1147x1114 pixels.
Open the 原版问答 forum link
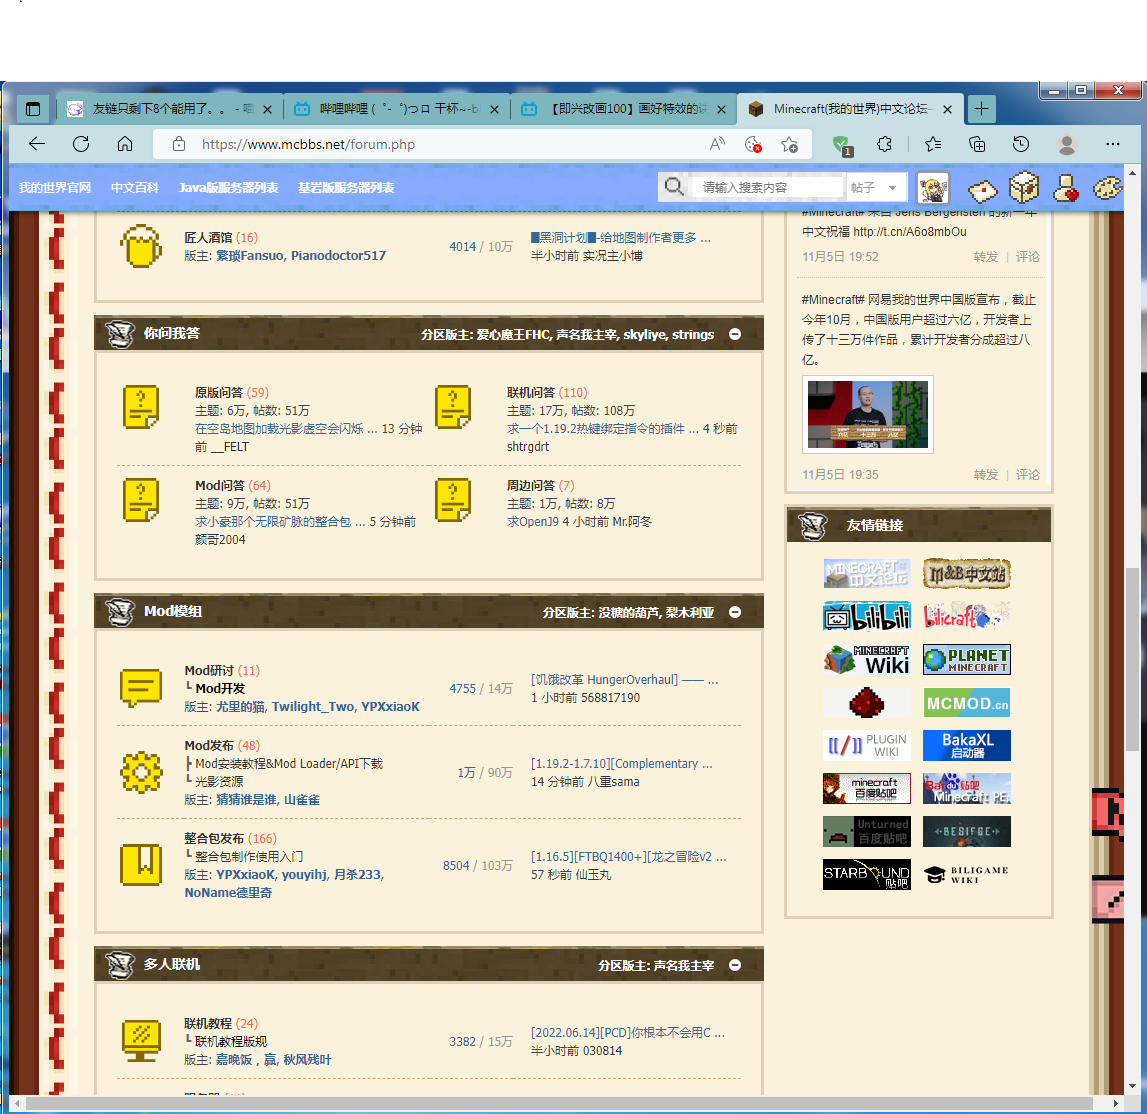point(219,393)
